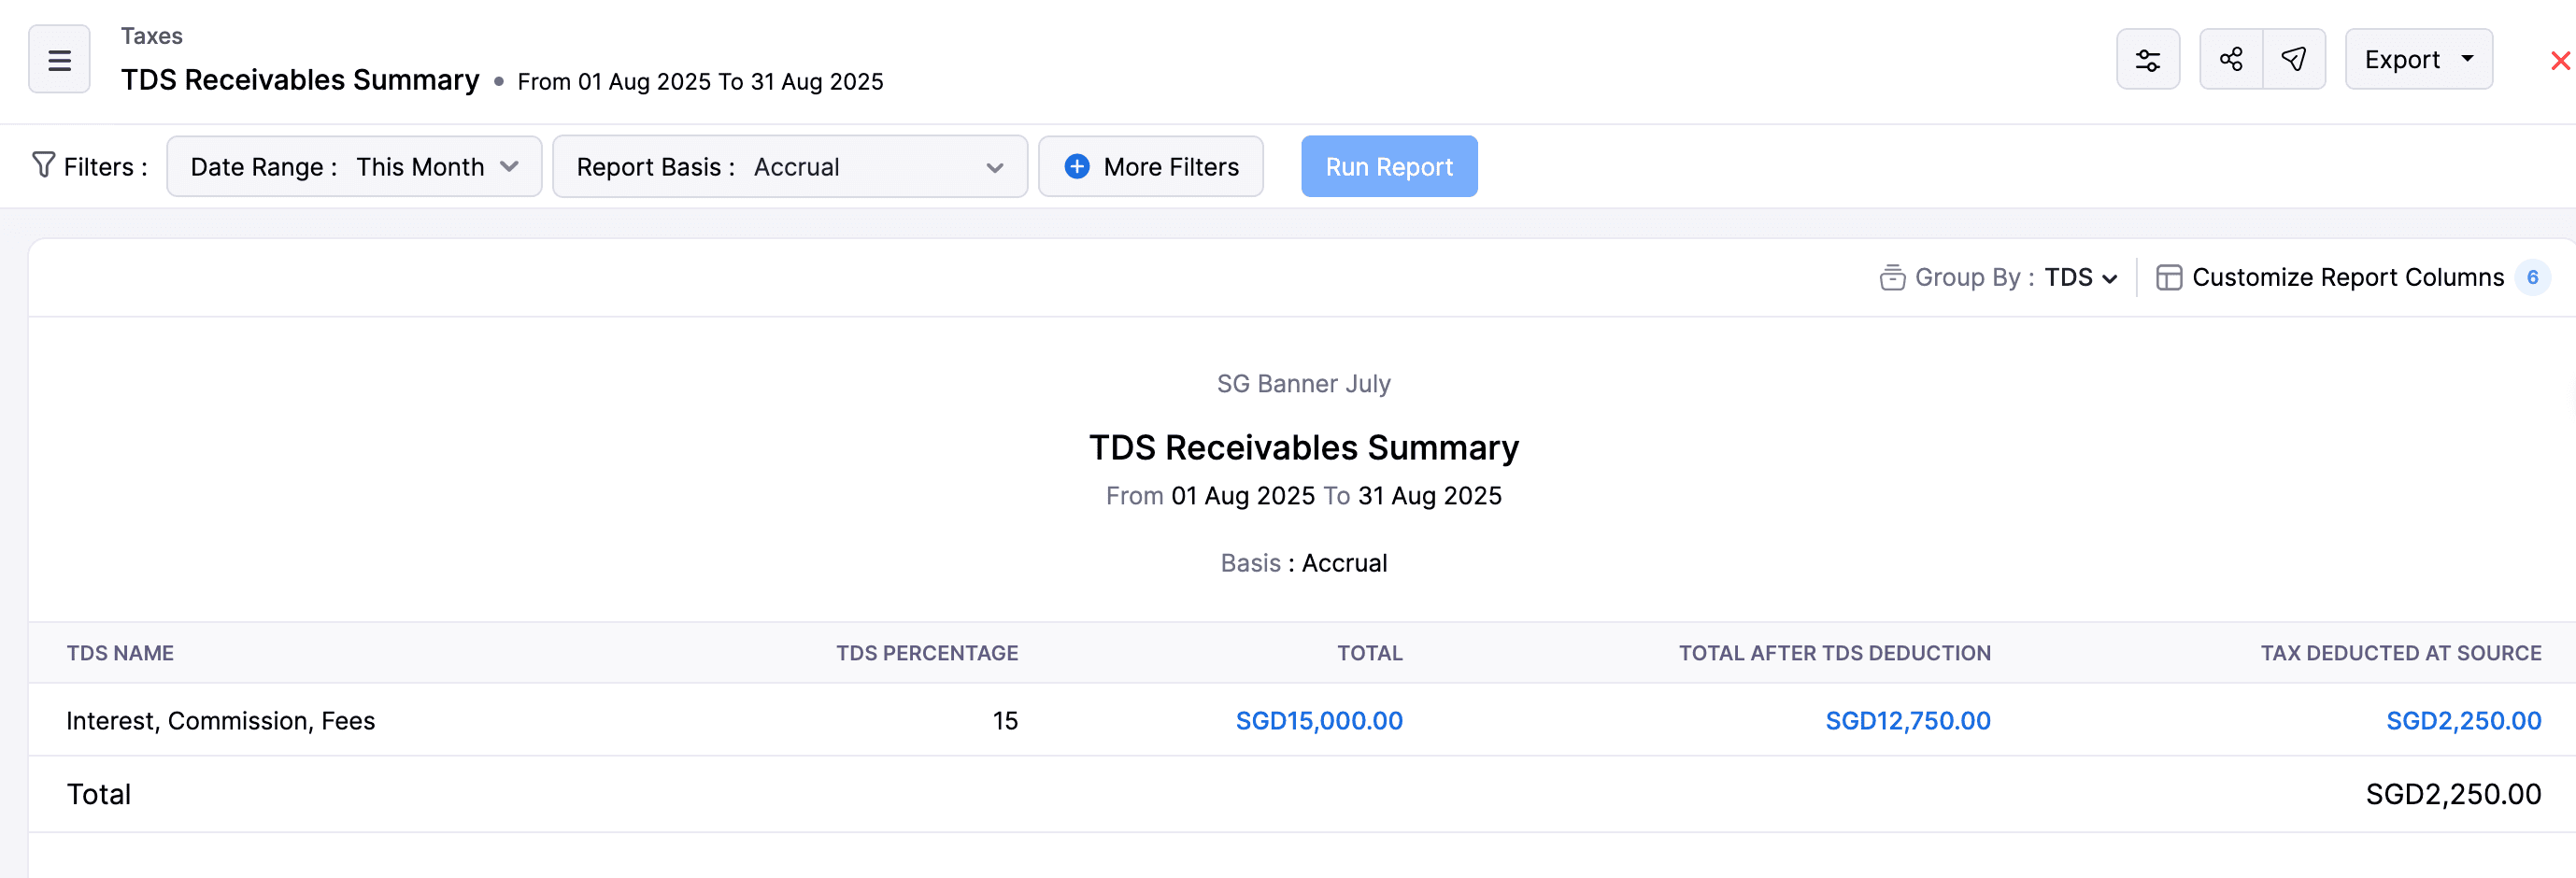The height and width of the screenshot is (878, 2576).
Task: Open the Group By TDS dropdown
Action: 2080,277
